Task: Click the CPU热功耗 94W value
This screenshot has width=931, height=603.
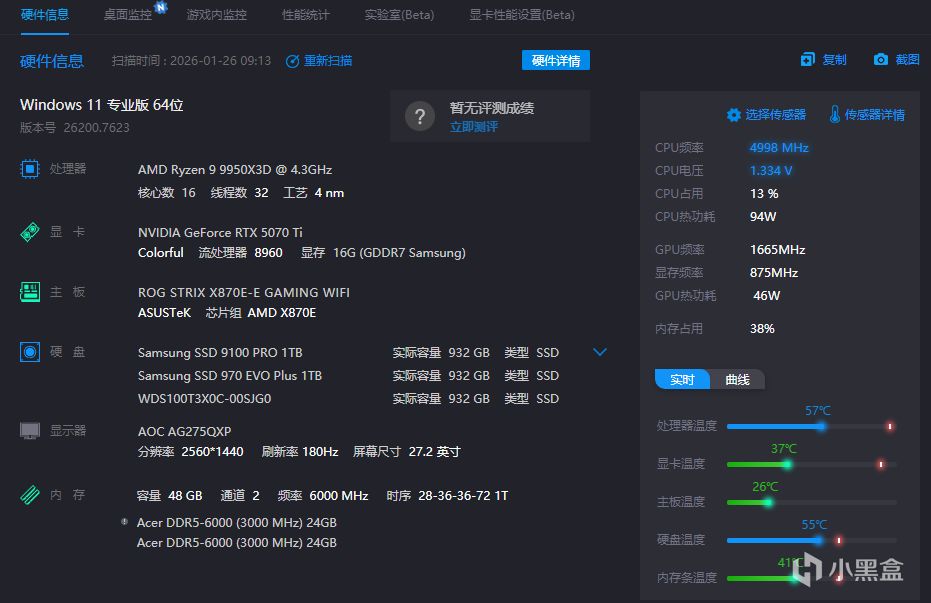Action: click(763, 217)
